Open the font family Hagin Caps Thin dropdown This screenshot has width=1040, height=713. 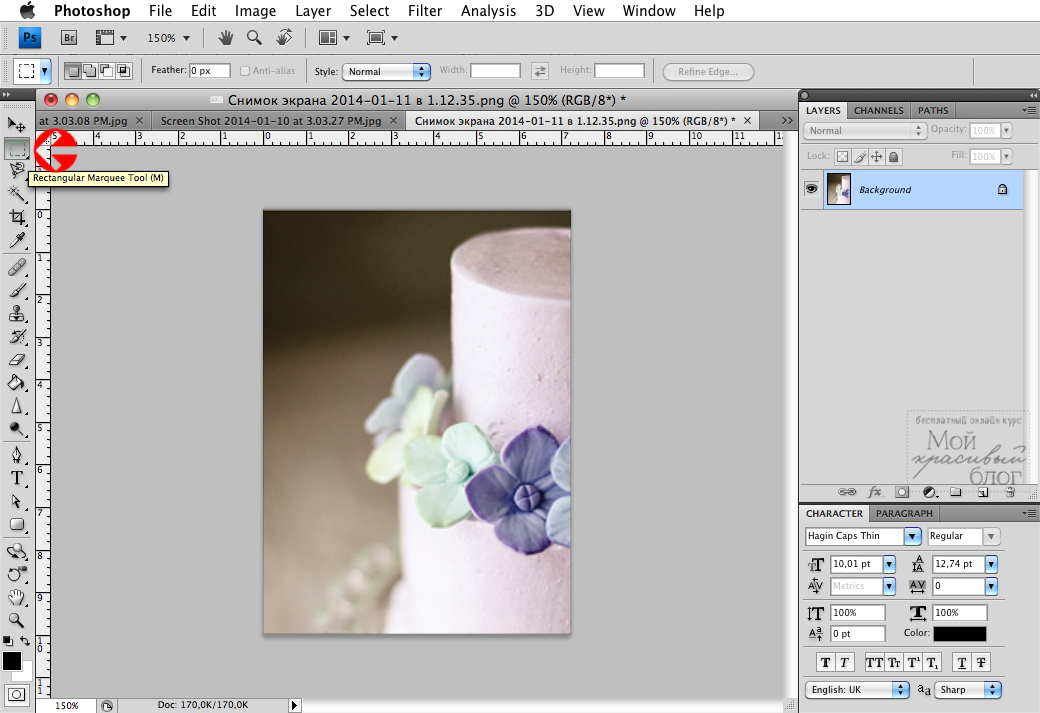913,536
